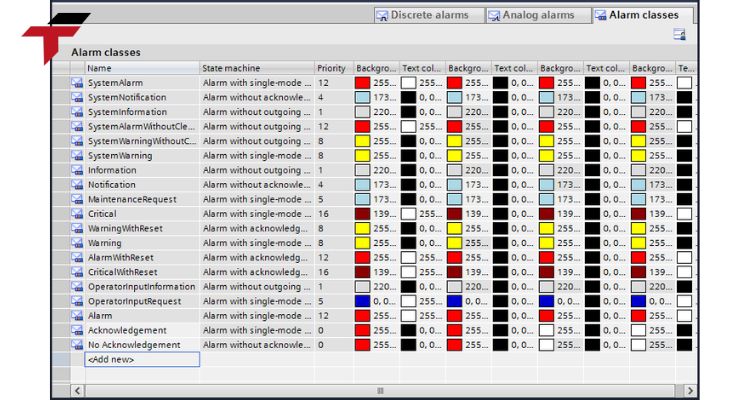Click the Alarm classes section heading
This screenshot has width=750, height=400.
(106, 52)
